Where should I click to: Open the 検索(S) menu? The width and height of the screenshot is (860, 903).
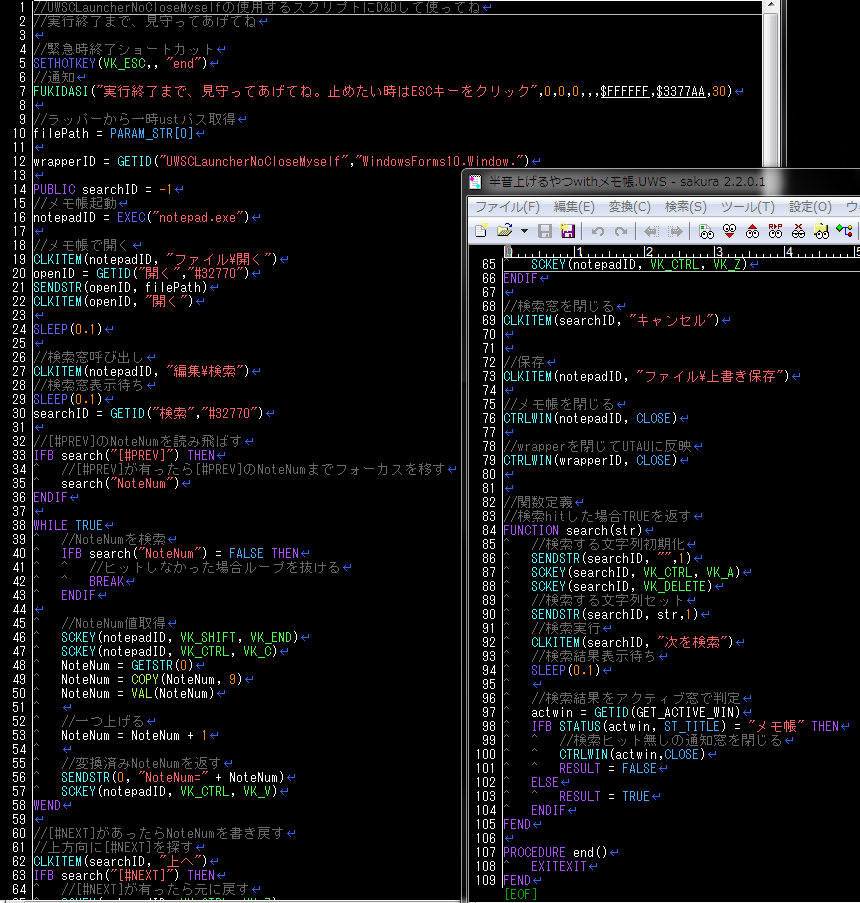point(685,207)
